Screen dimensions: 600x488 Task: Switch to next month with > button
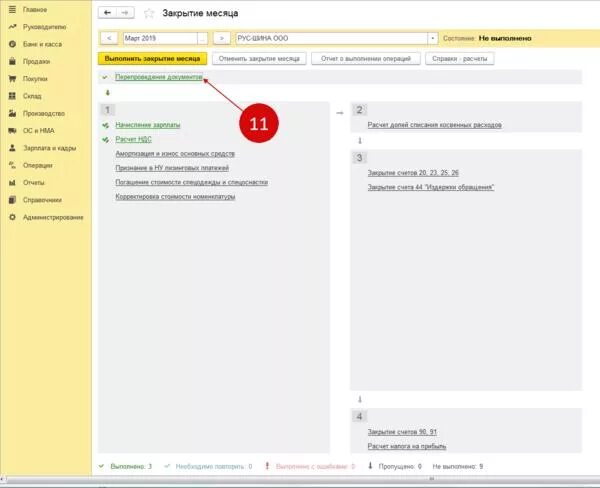[x=222, y=38]
